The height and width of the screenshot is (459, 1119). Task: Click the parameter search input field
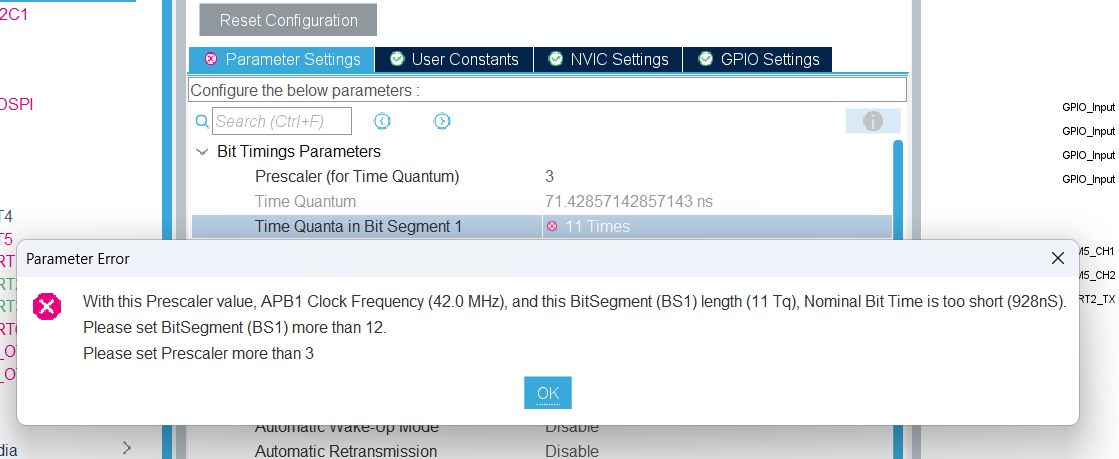[x=282, y=121]
